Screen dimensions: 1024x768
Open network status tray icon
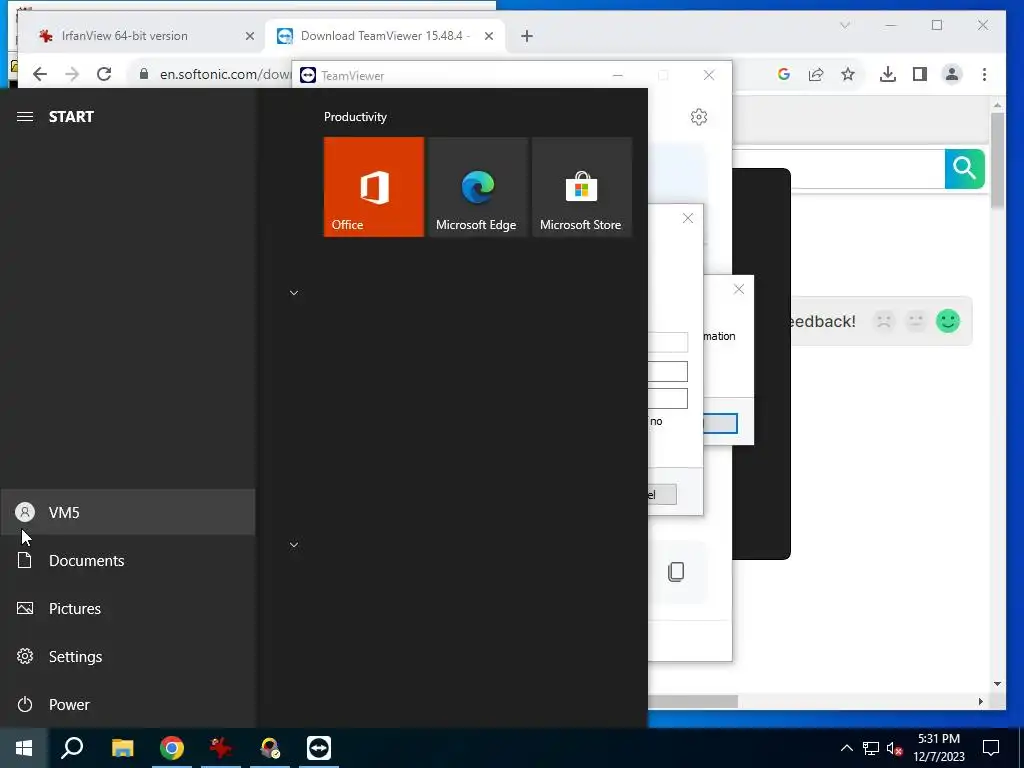pos(871,748)
